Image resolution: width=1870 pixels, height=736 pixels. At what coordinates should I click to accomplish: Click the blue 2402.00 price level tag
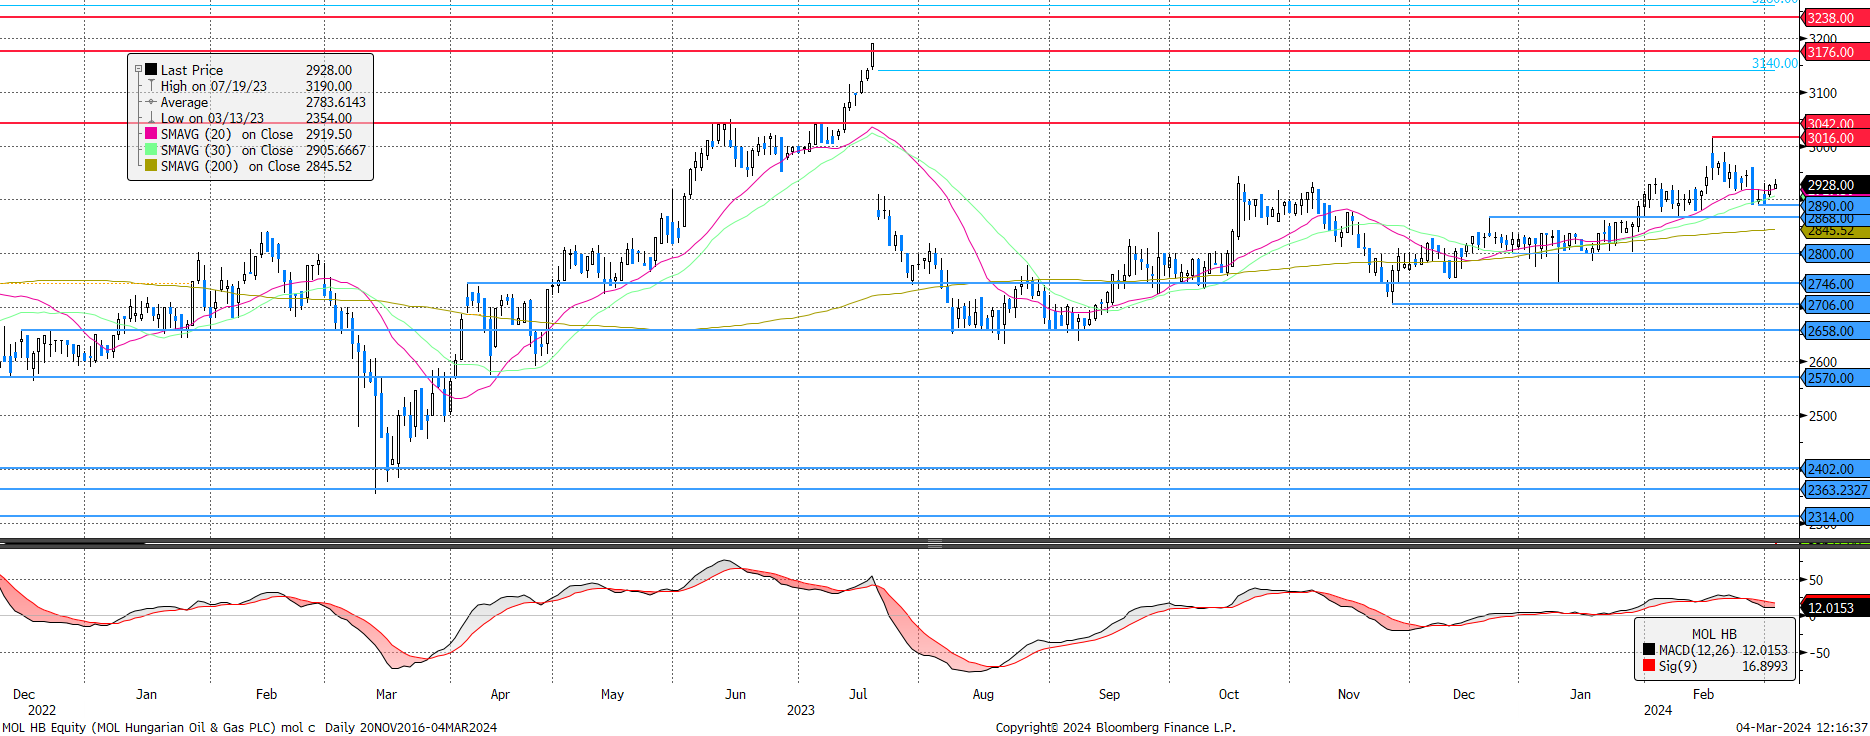tap(1834, 469)
